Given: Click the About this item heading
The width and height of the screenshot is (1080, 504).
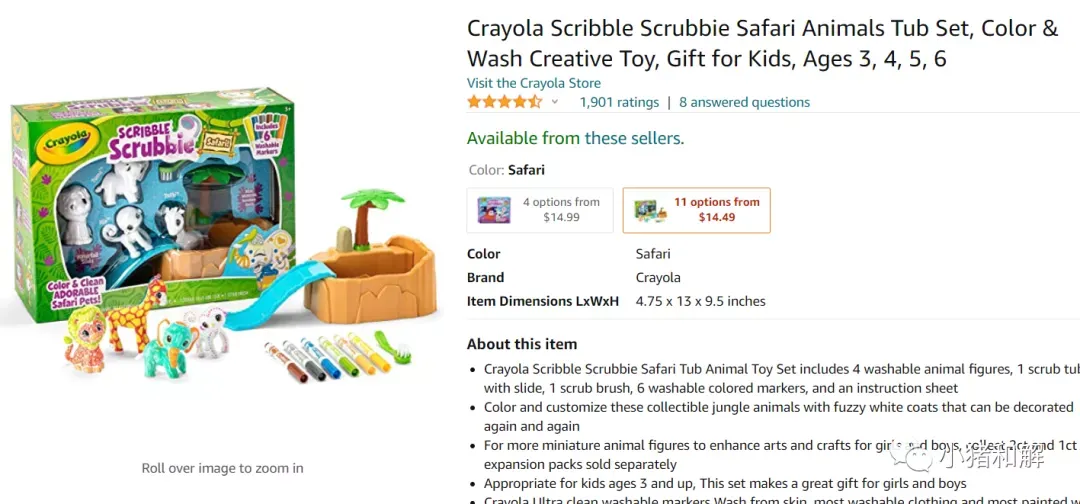Looking at the screenshot, I should coord(522,344).
